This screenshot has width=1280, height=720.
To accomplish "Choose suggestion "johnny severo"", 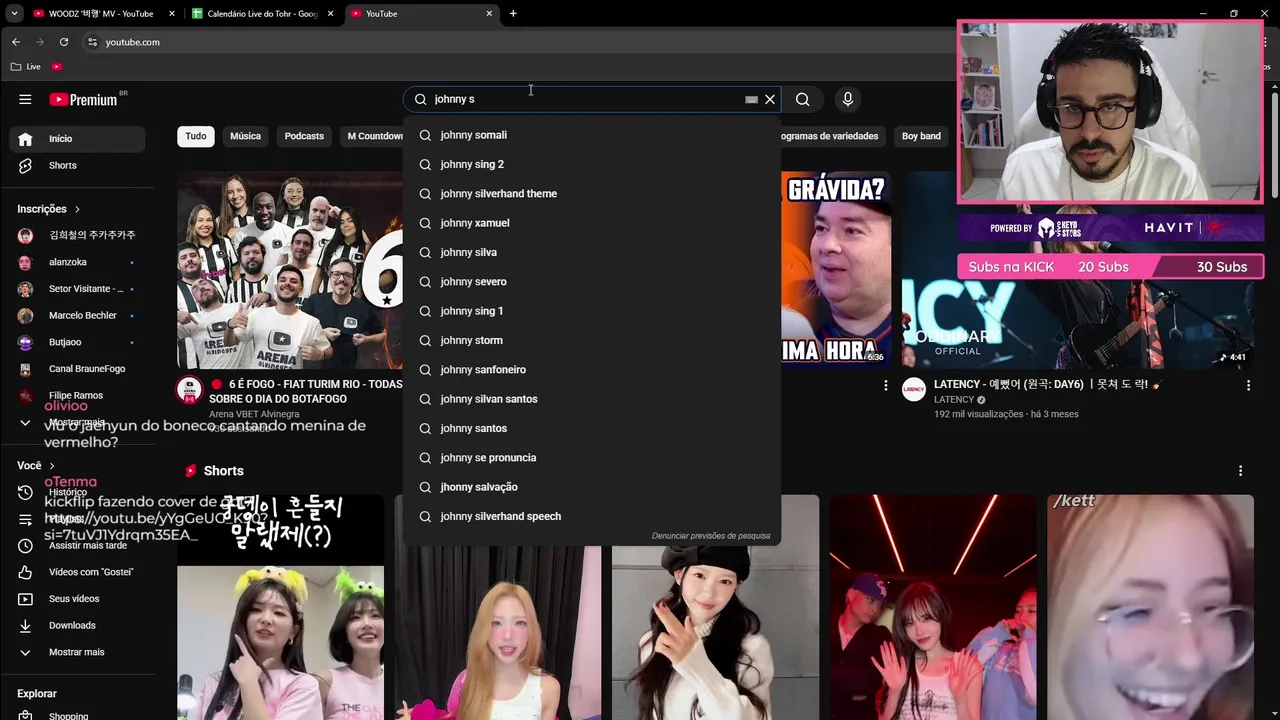I will tap(592, 282).
